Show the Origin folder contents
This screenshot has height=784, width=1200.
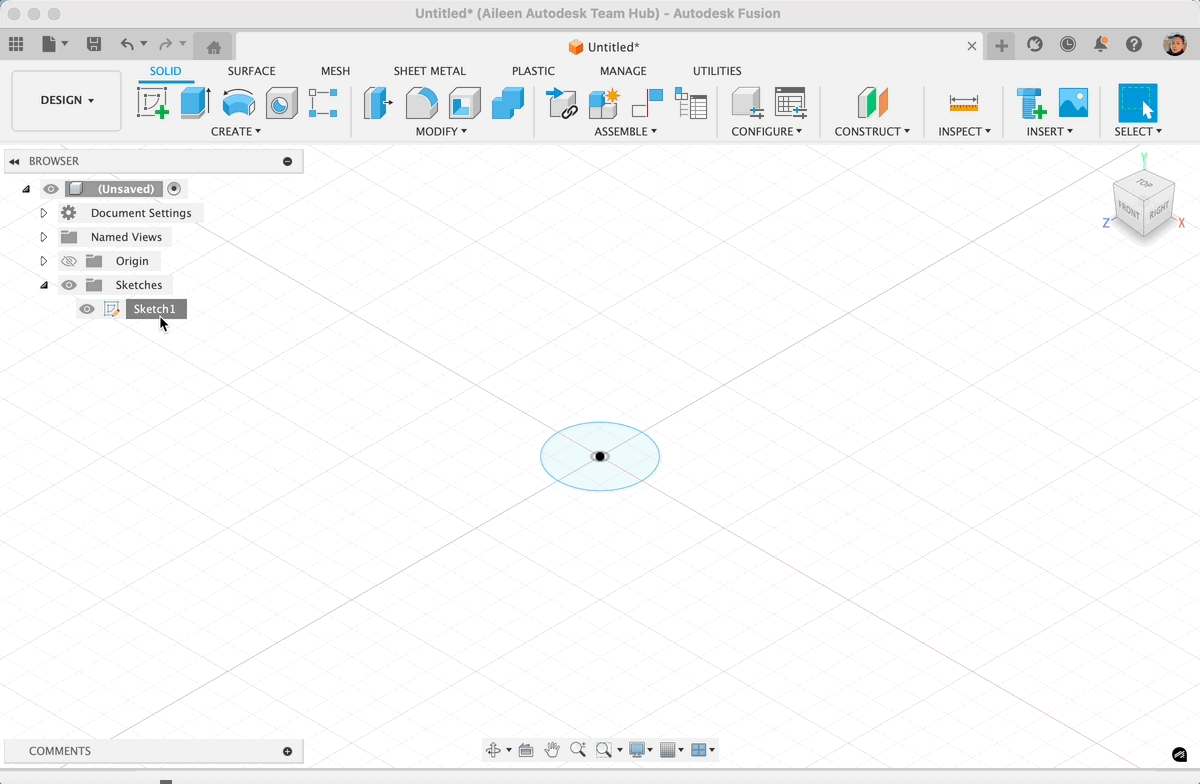[43, 260]
